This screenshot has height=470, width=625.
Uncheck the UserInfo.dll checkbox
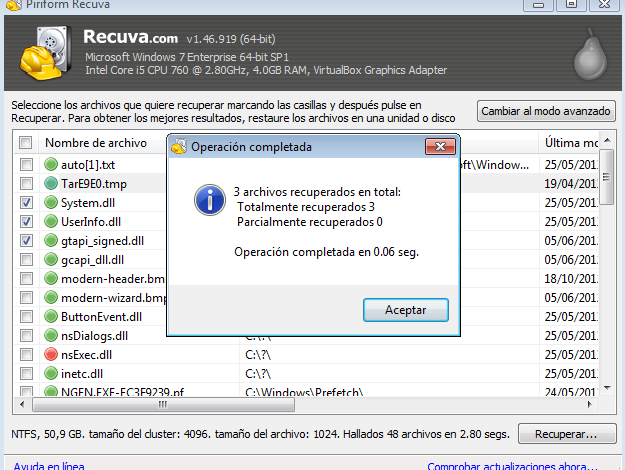(x=26, y=221)
